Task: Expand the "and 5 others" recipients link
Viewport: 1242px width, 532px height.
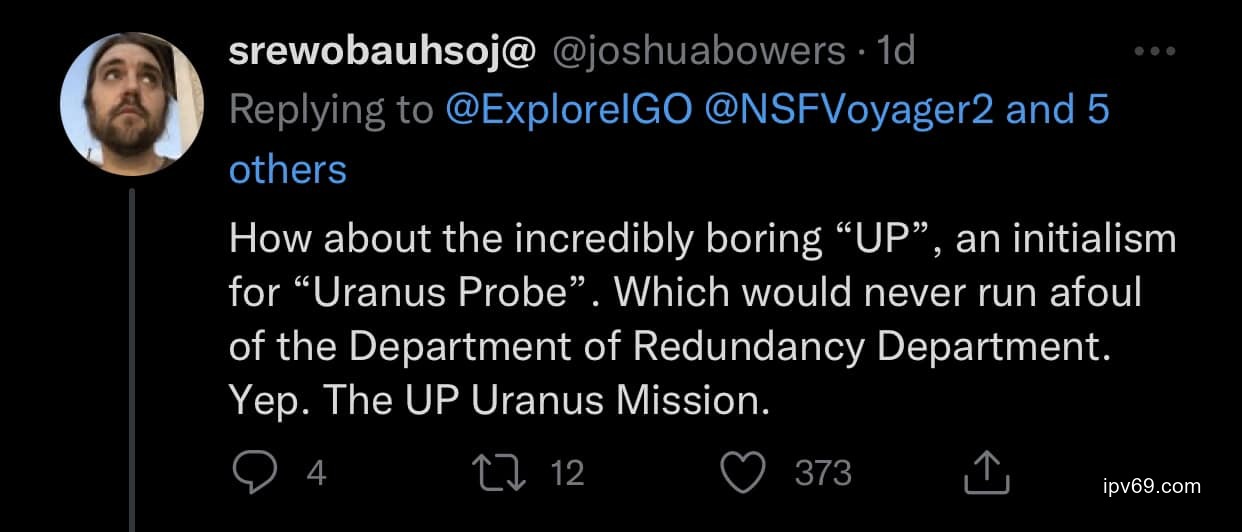Action: pos(1057,110)
